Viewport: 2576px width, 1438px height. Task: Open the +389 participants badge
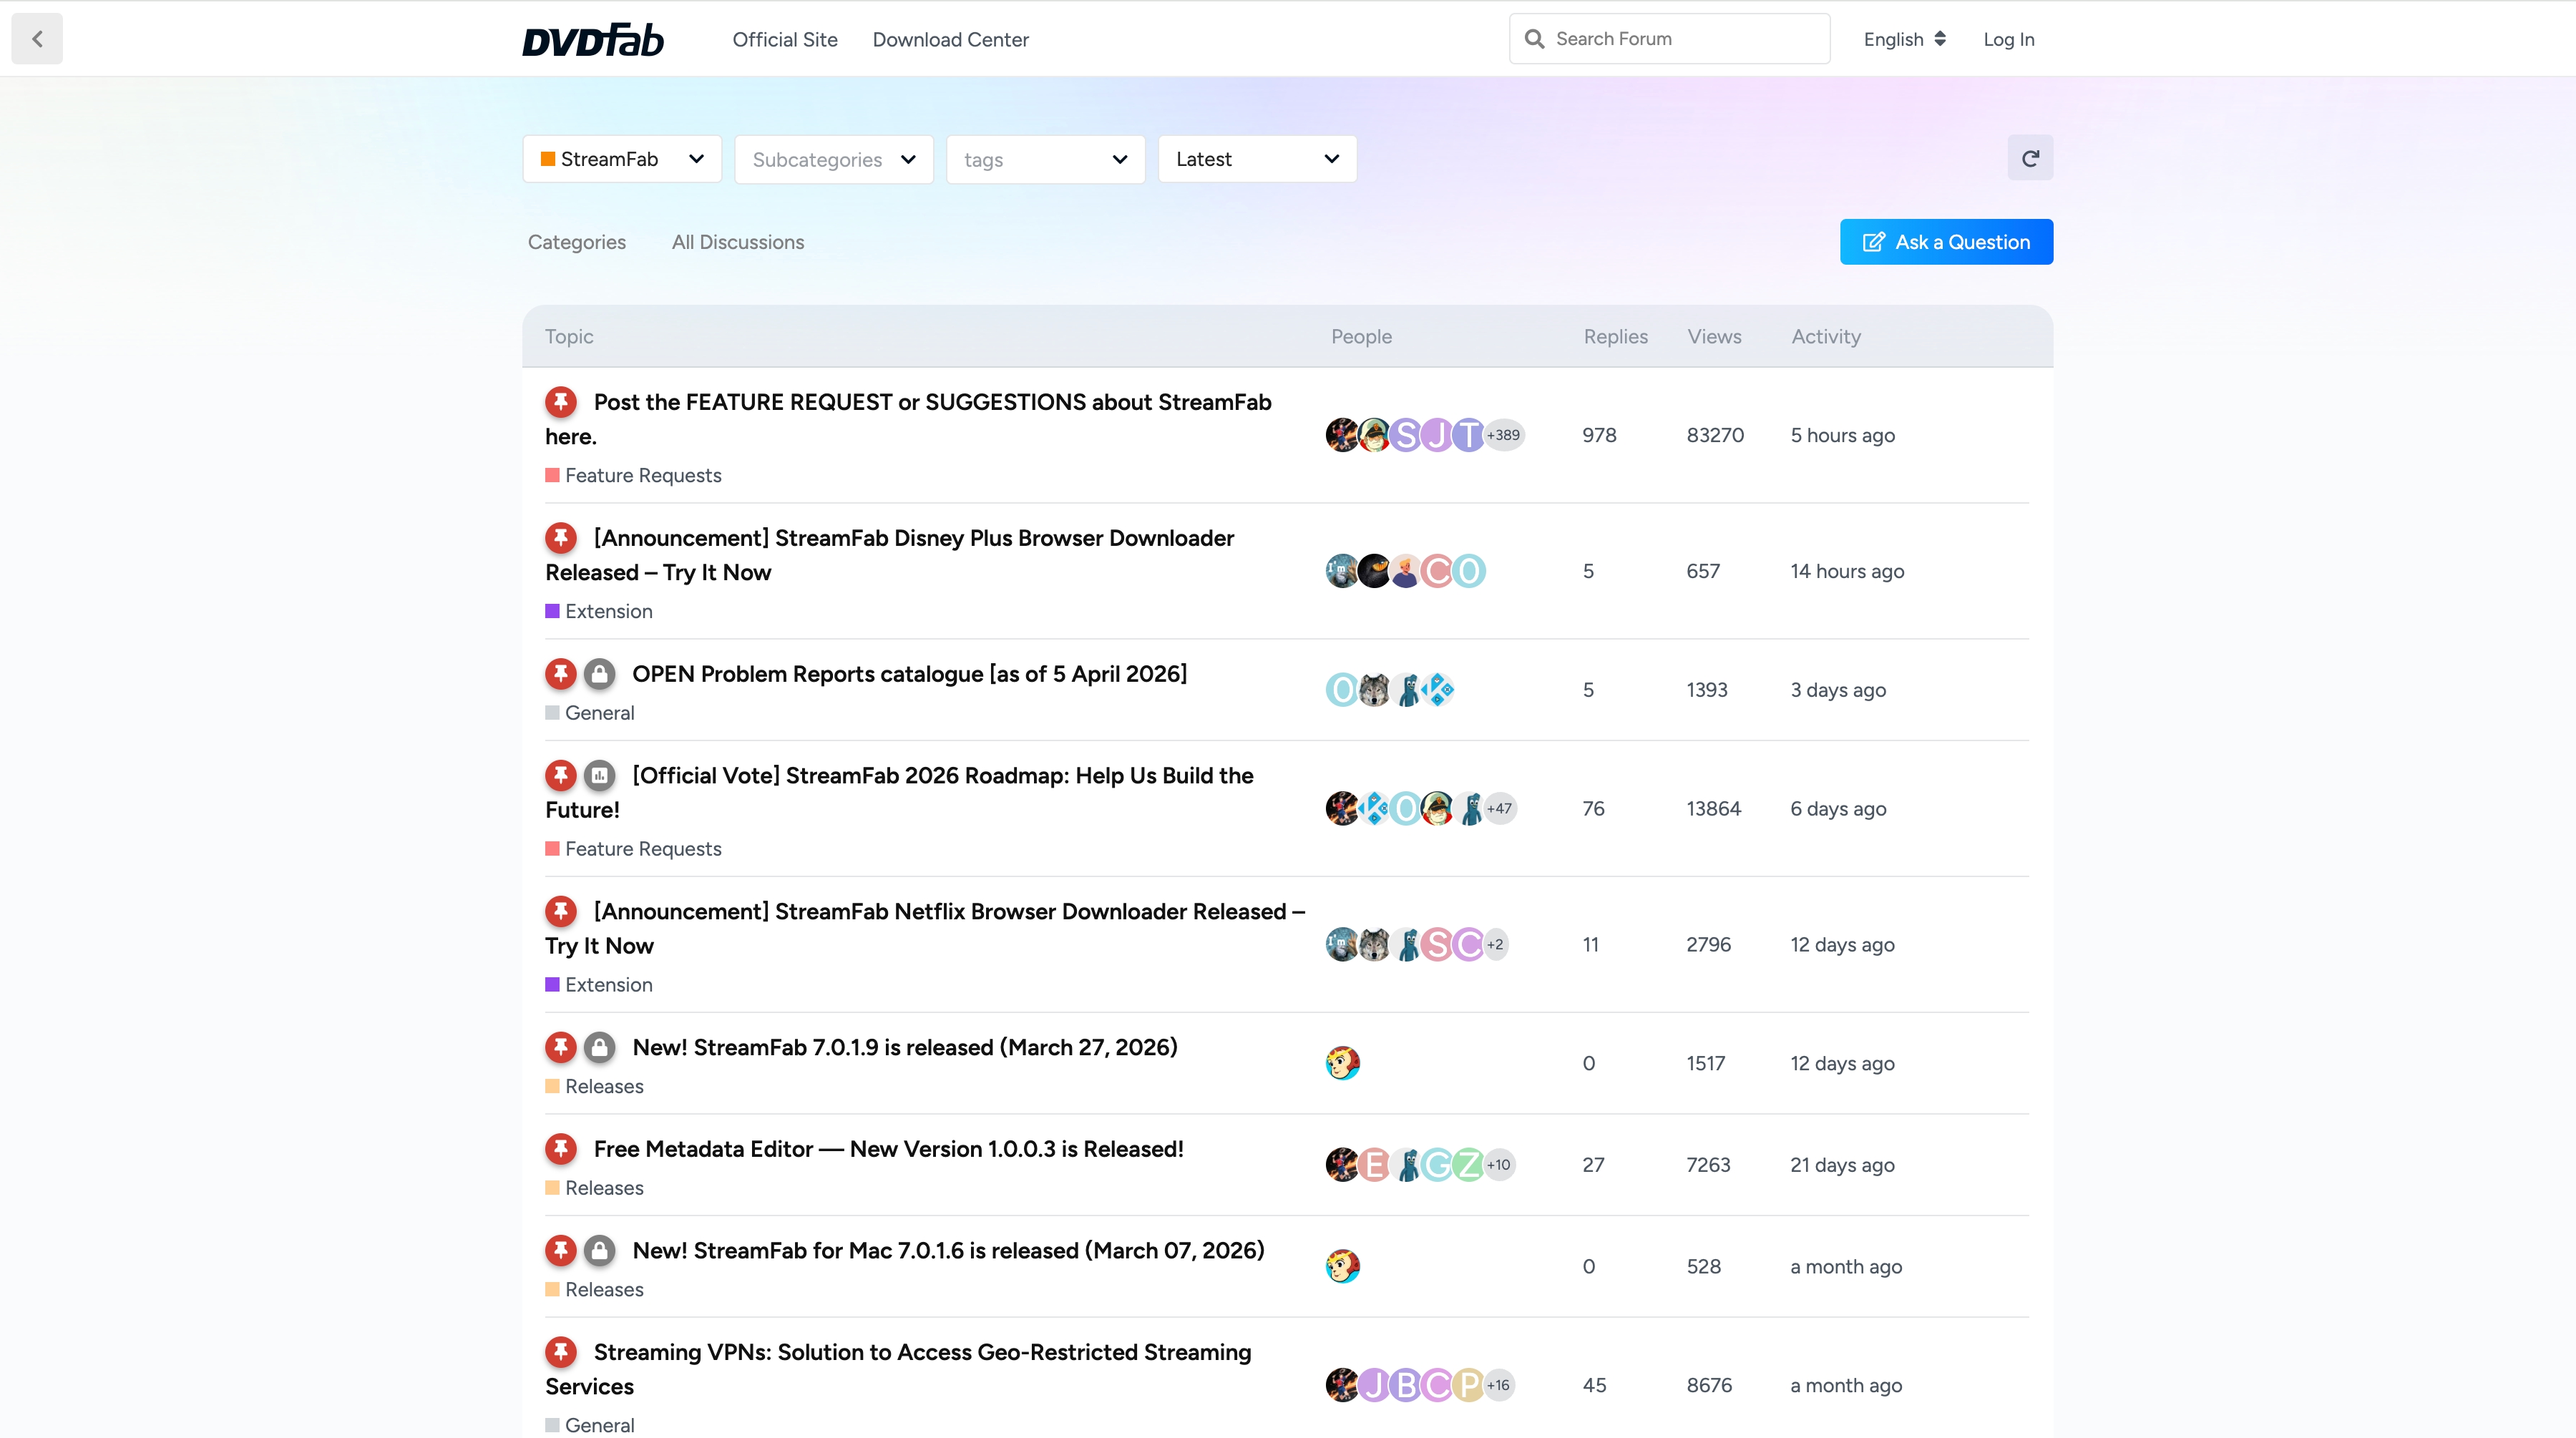(x=1503, y=435)
